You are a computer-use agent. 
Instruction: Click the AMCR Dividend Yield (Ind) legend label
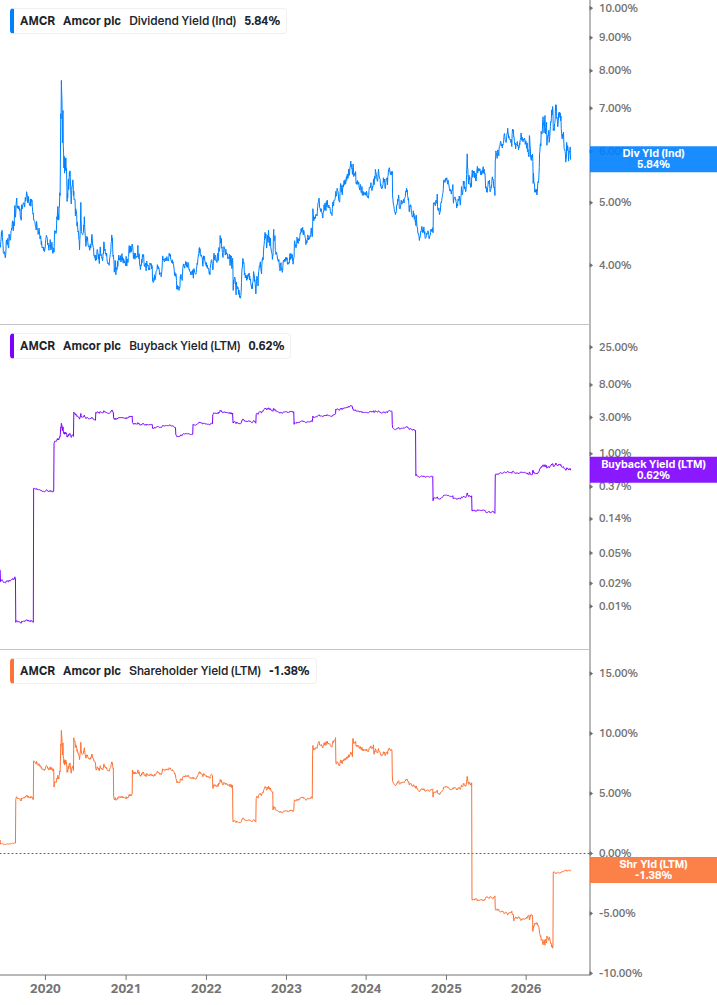(148, 21)
